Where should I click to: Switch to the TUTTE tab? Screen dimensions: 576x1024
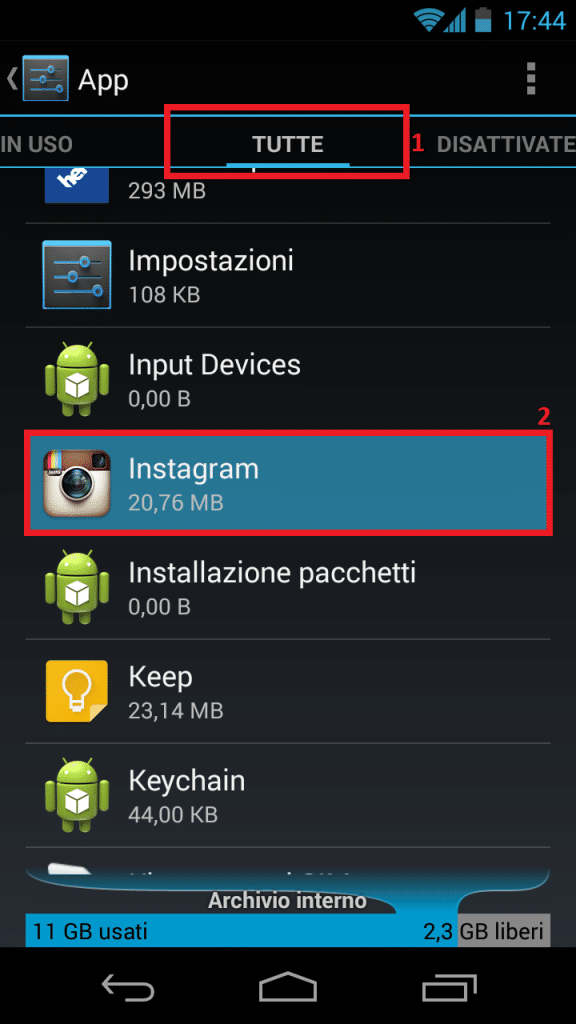[x=288, y=144]
